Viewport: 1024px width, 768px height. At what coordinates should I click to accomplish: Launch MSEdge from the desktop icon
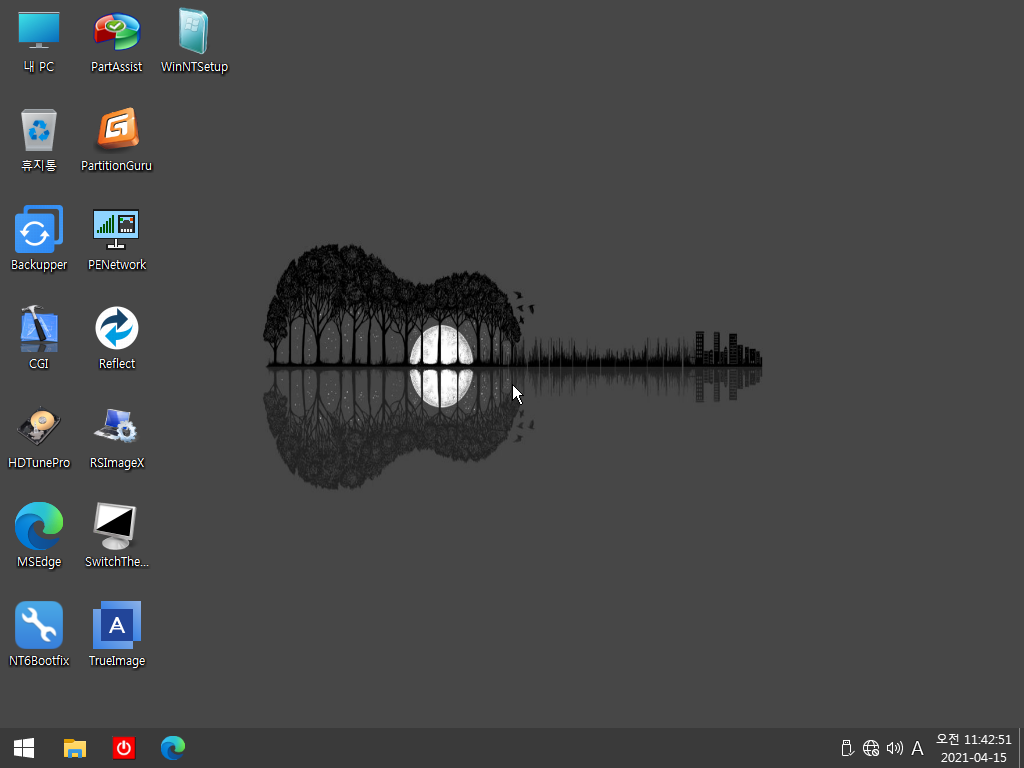(39, 536)
